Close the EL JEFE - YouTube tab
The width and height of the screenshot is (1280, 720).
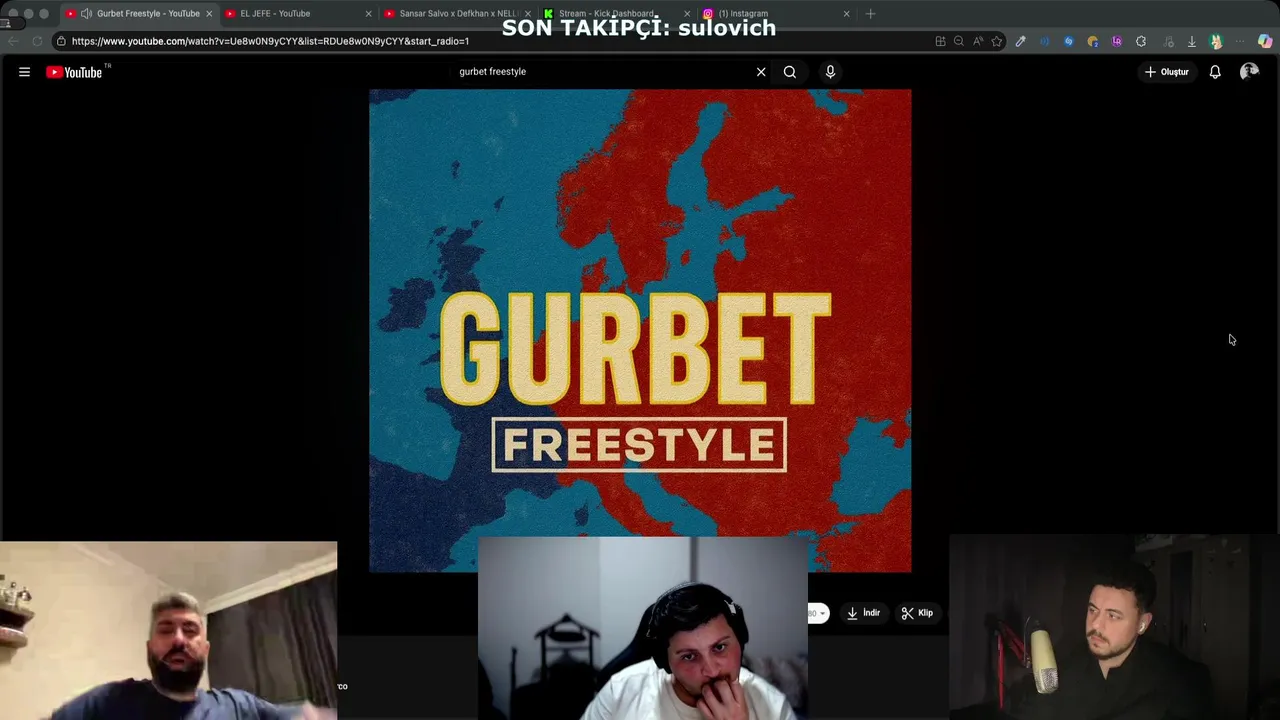pyautogui.click(x=368, y=14)
